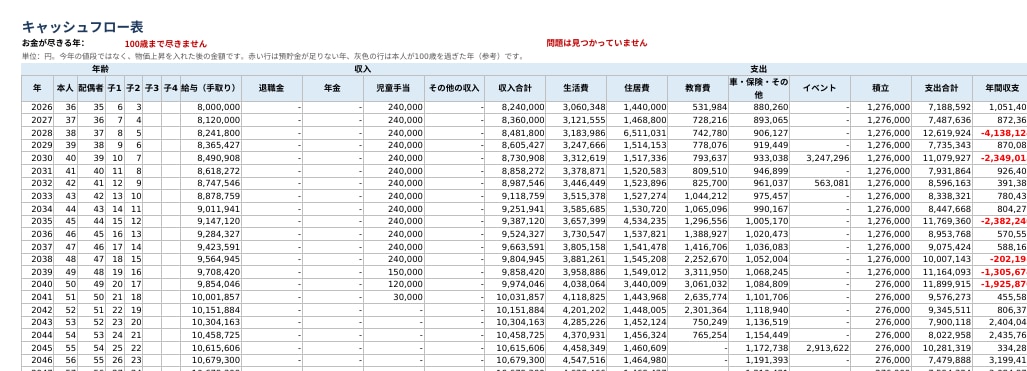Screen dimensions: 1027x371
Task: Click child allowance cell 120,000
Action: tap(394, 285)
